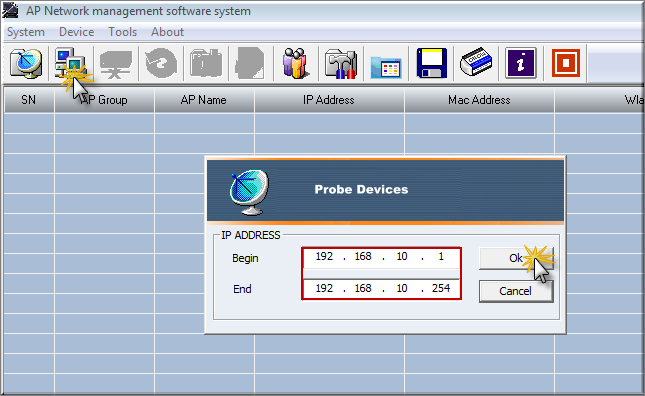Viewport: 645px width, 396px height.
Task: Click the AP Name column header
Action: pyautogui.click(x=204, y=100)
